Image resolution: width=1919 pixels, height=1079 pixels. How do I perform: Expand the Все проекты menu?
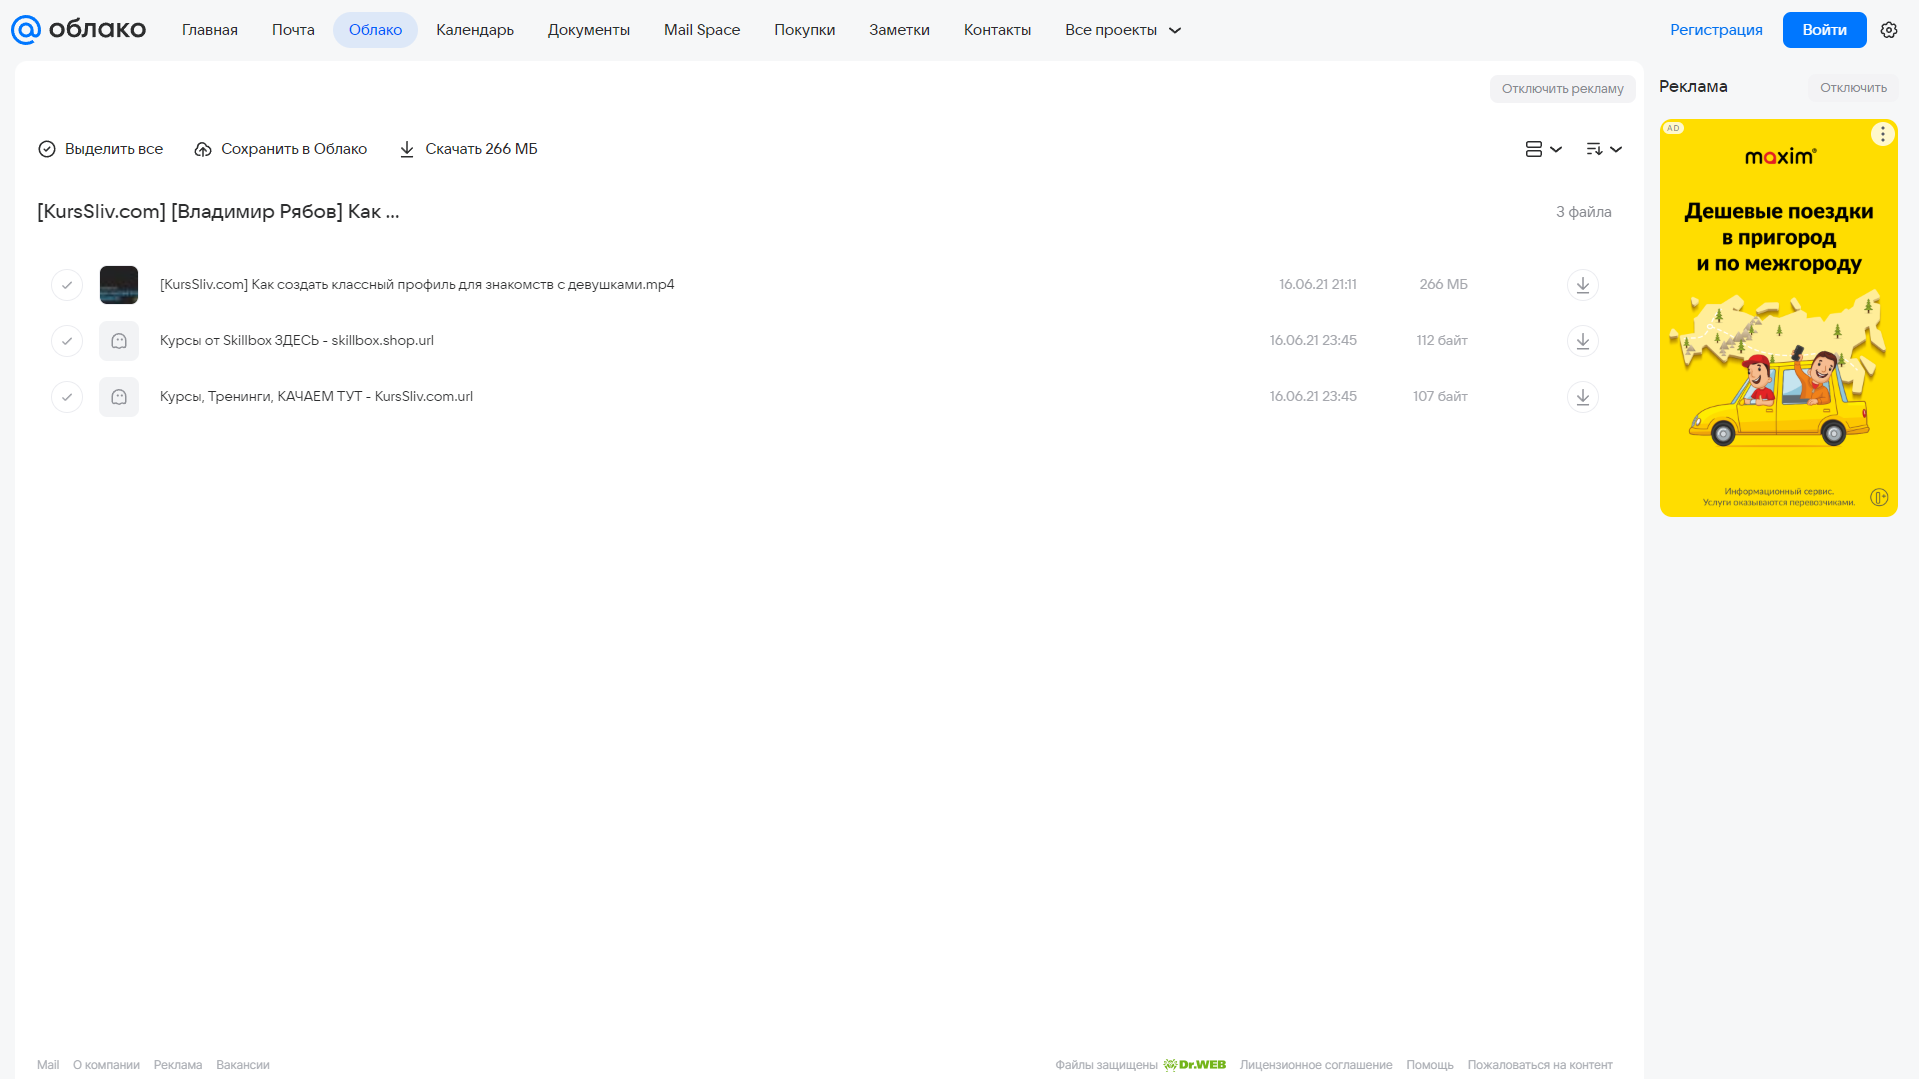1123,30
